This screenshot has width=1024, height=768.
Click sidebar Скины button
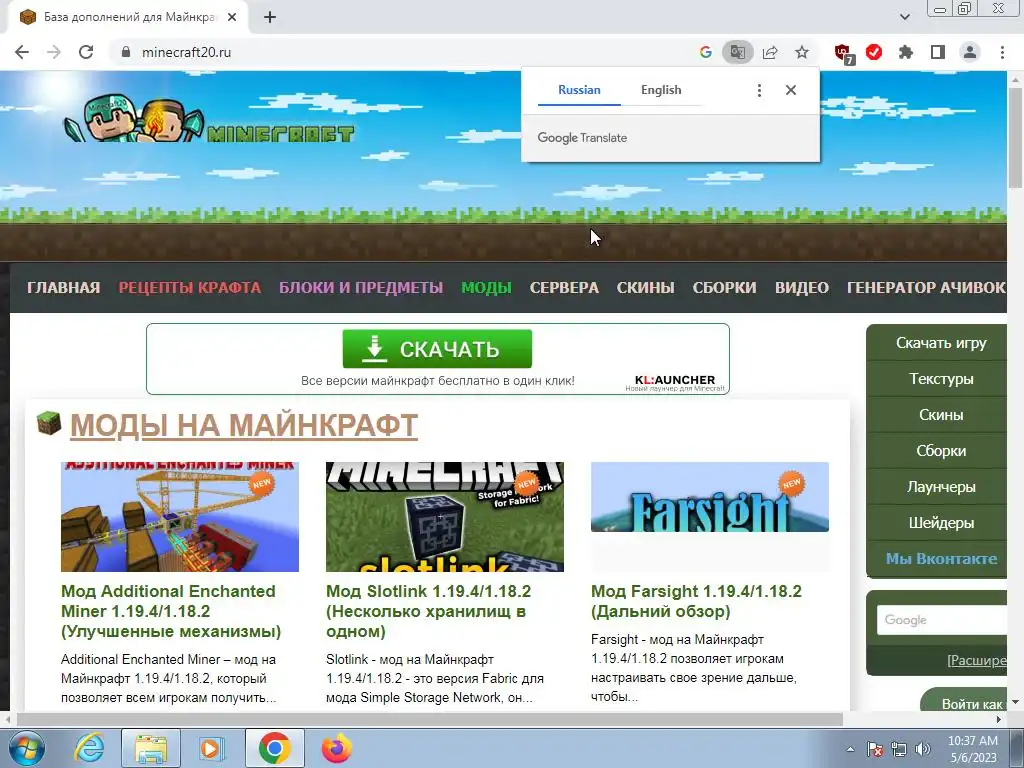(x=940, y=415)
